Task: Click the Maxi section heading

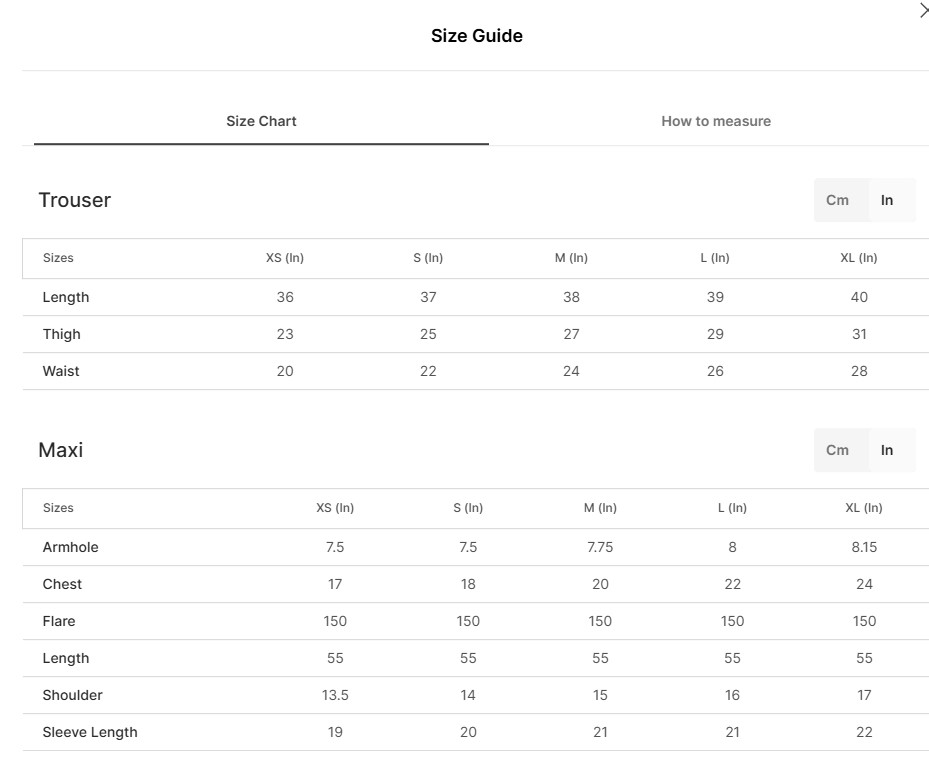Action: click(60, 450)
